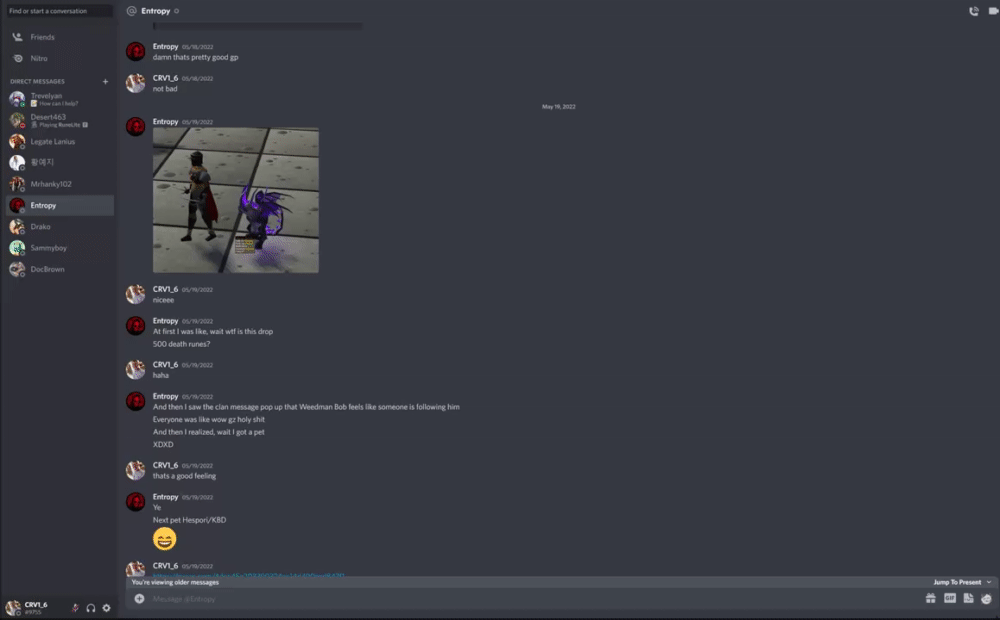Click the message '500 death runes?'
Screen dimensions: 1000x620
[181, 344]
